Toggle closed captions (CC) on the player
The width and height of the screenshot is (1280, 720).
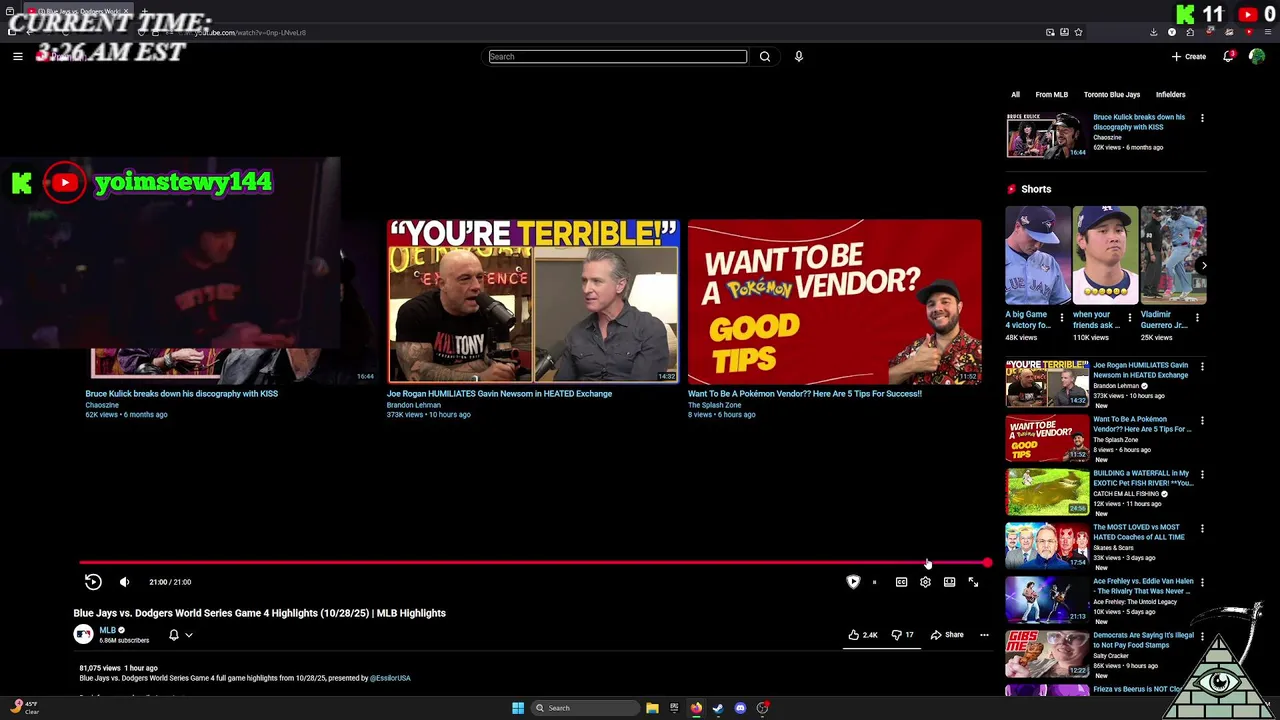pos(901,582)
